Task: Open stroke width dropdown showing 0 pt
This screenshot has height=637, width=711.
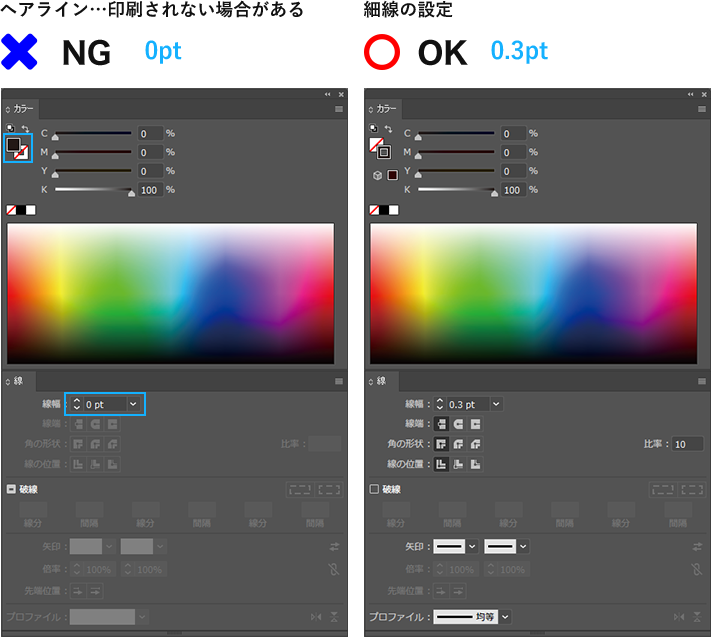Action: tap(132, 404)
